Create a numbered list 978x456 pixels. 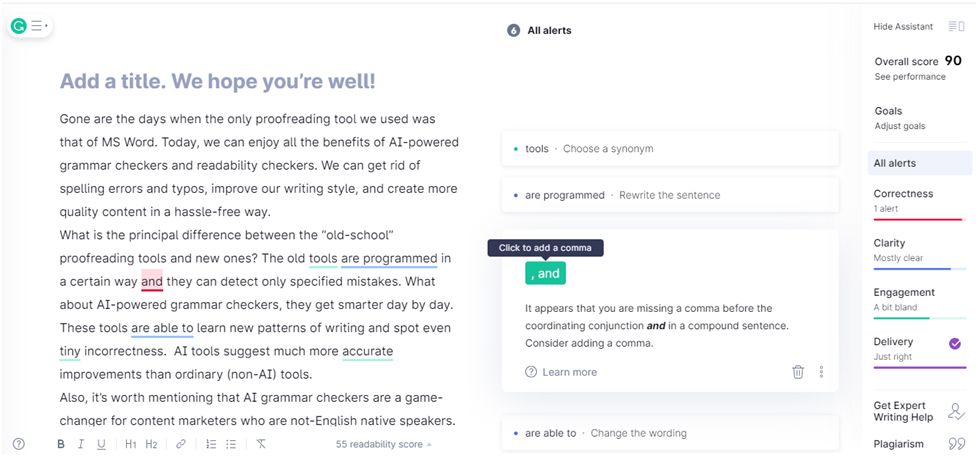point(211,444)
